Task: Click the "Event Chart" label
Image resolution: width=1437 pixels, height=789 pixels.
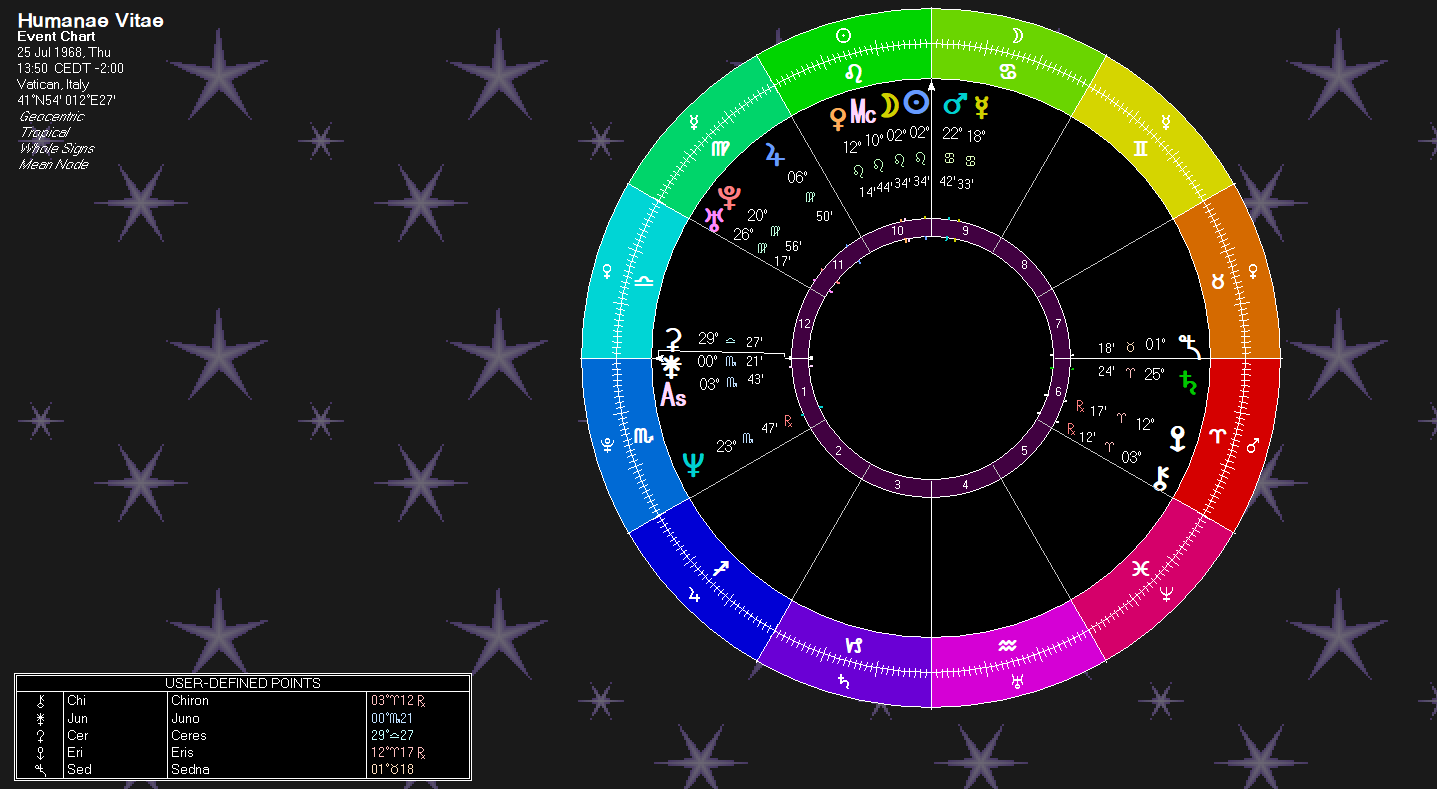Action: pyautogui.click(x=56, y=37)
